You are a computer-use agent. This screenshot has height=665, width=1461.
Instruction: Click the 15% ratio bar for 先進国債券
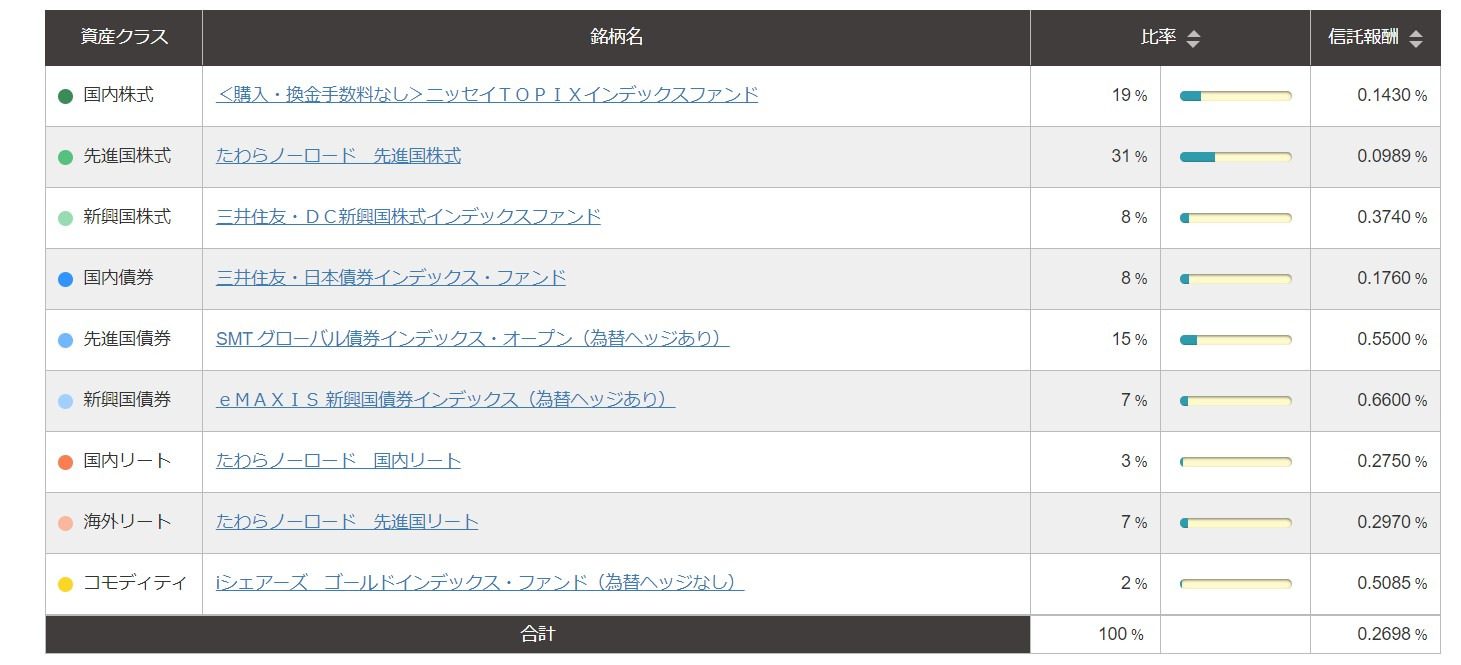point(1236,340)
